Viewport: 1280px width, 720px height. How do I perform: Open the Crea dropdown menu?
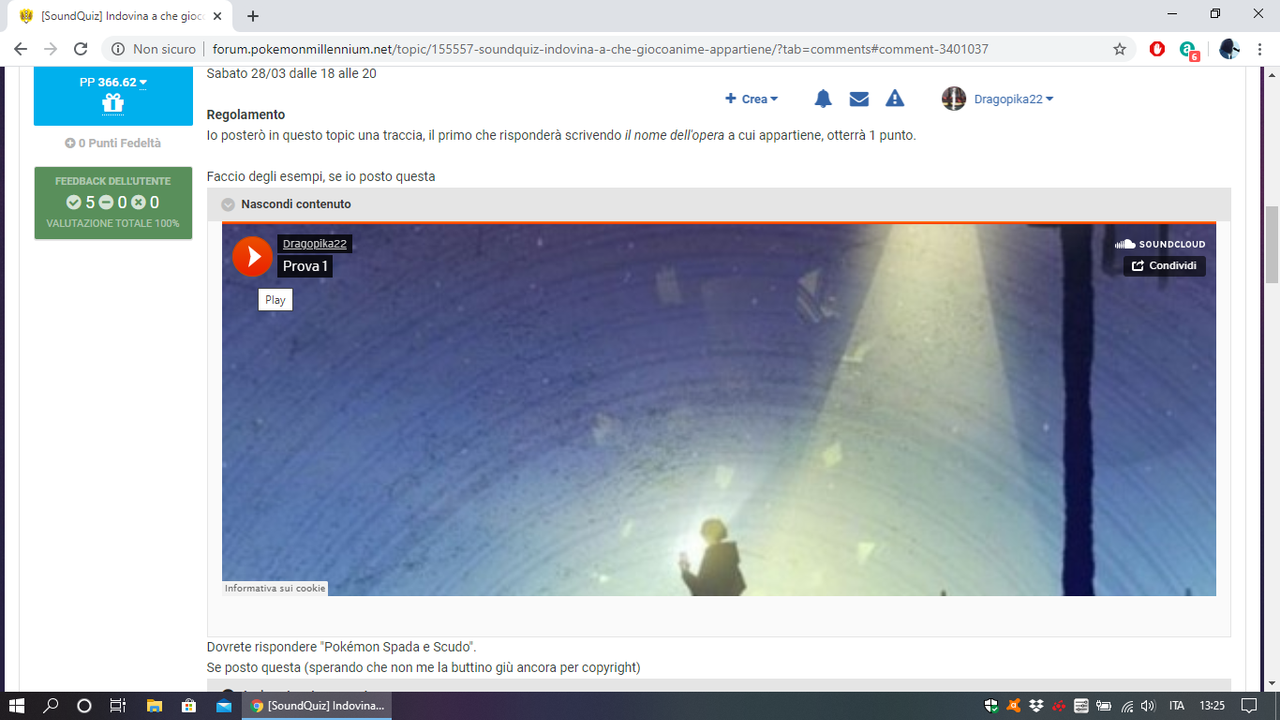tap(752, 98)
